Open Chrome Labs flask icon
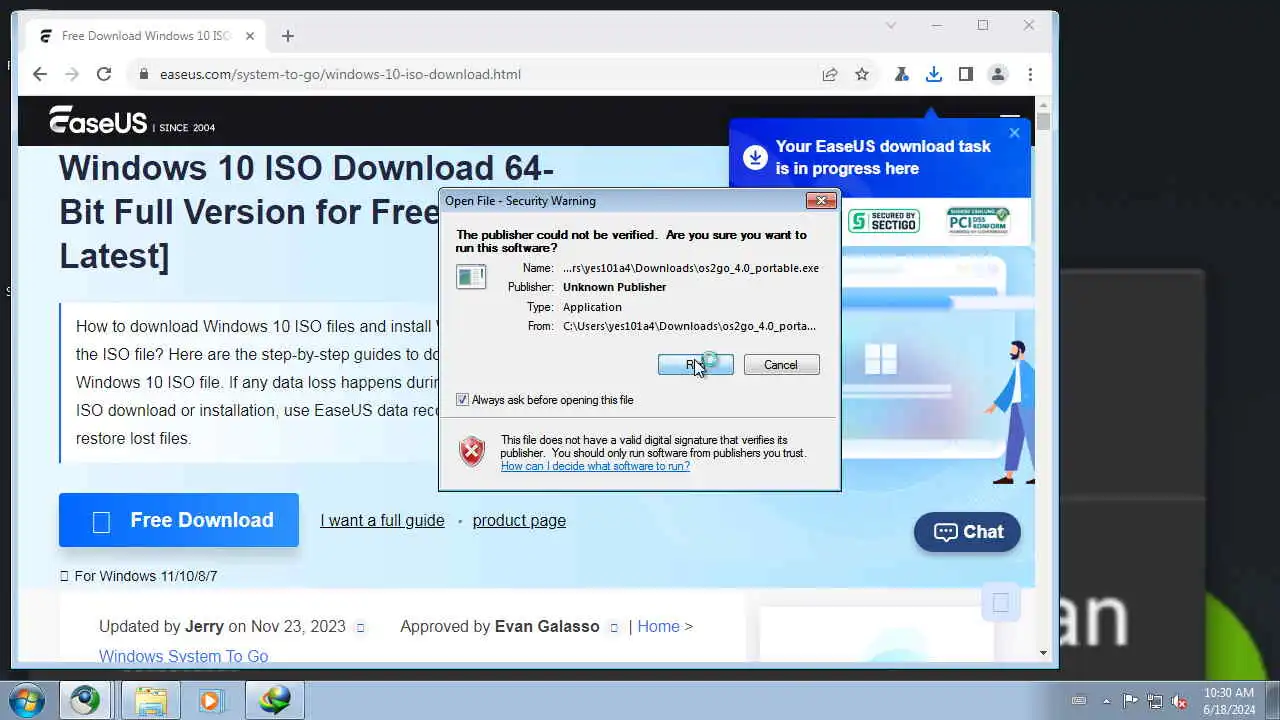 902,74
